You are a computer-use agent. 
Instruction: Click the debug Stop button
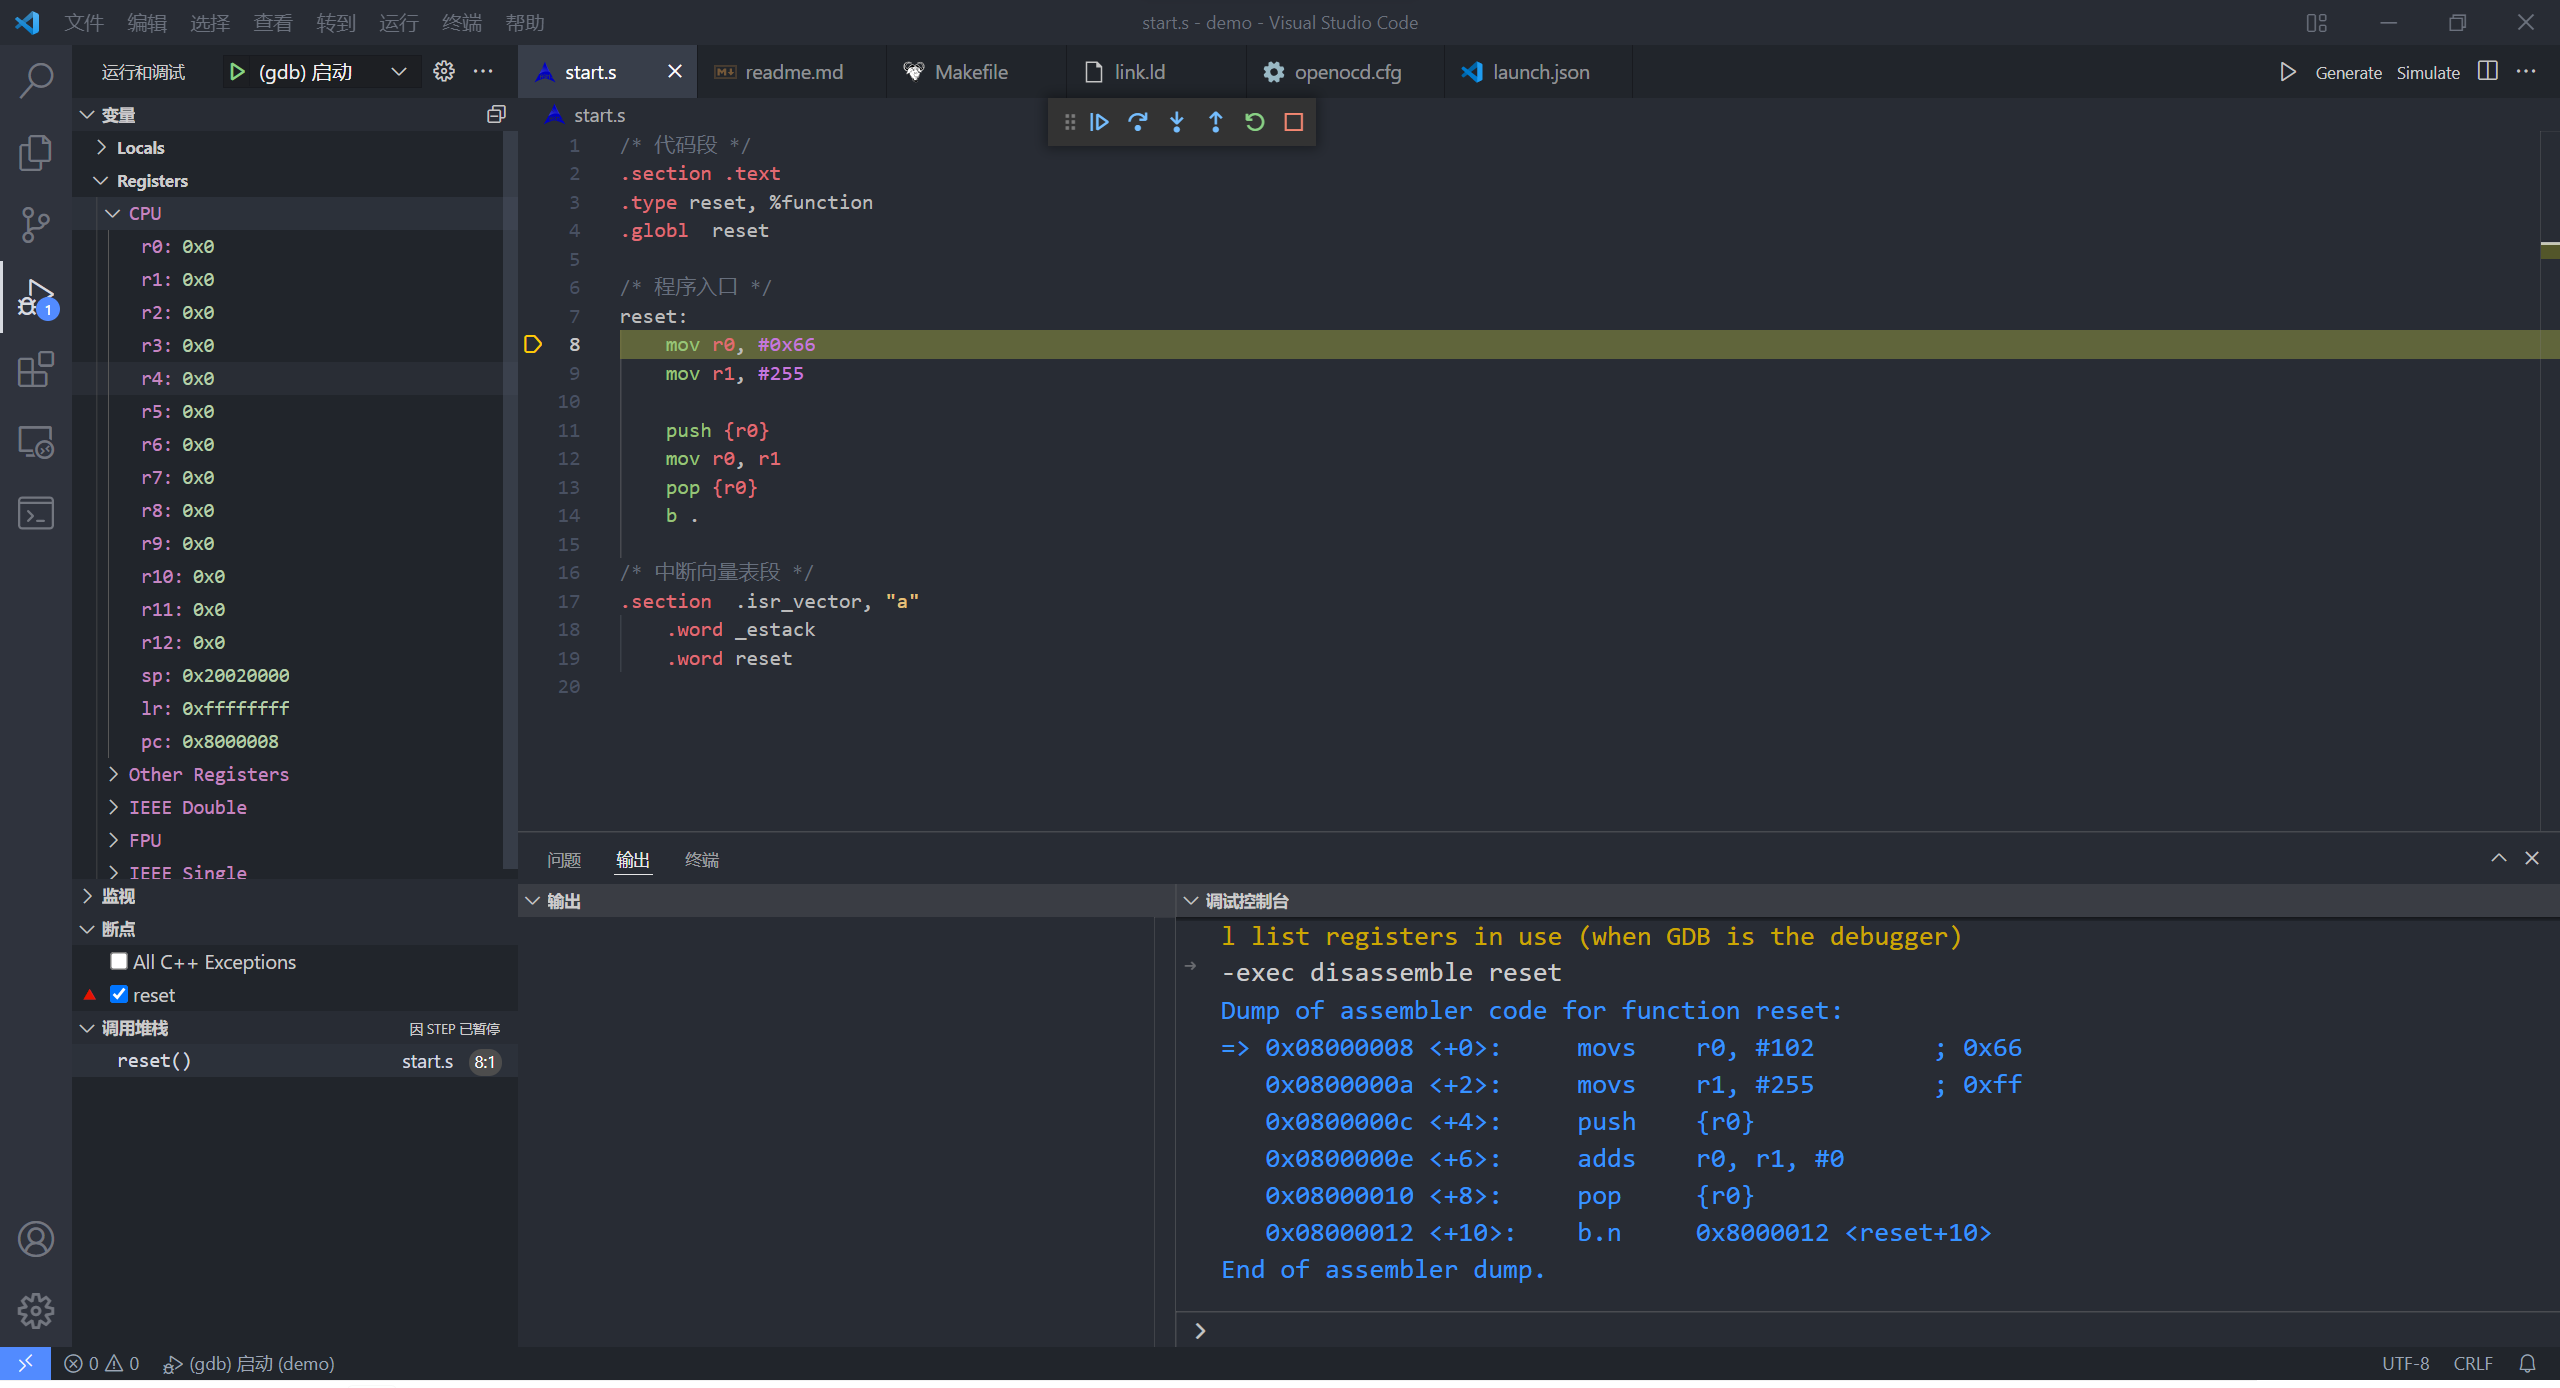[x=1294, y=122]
